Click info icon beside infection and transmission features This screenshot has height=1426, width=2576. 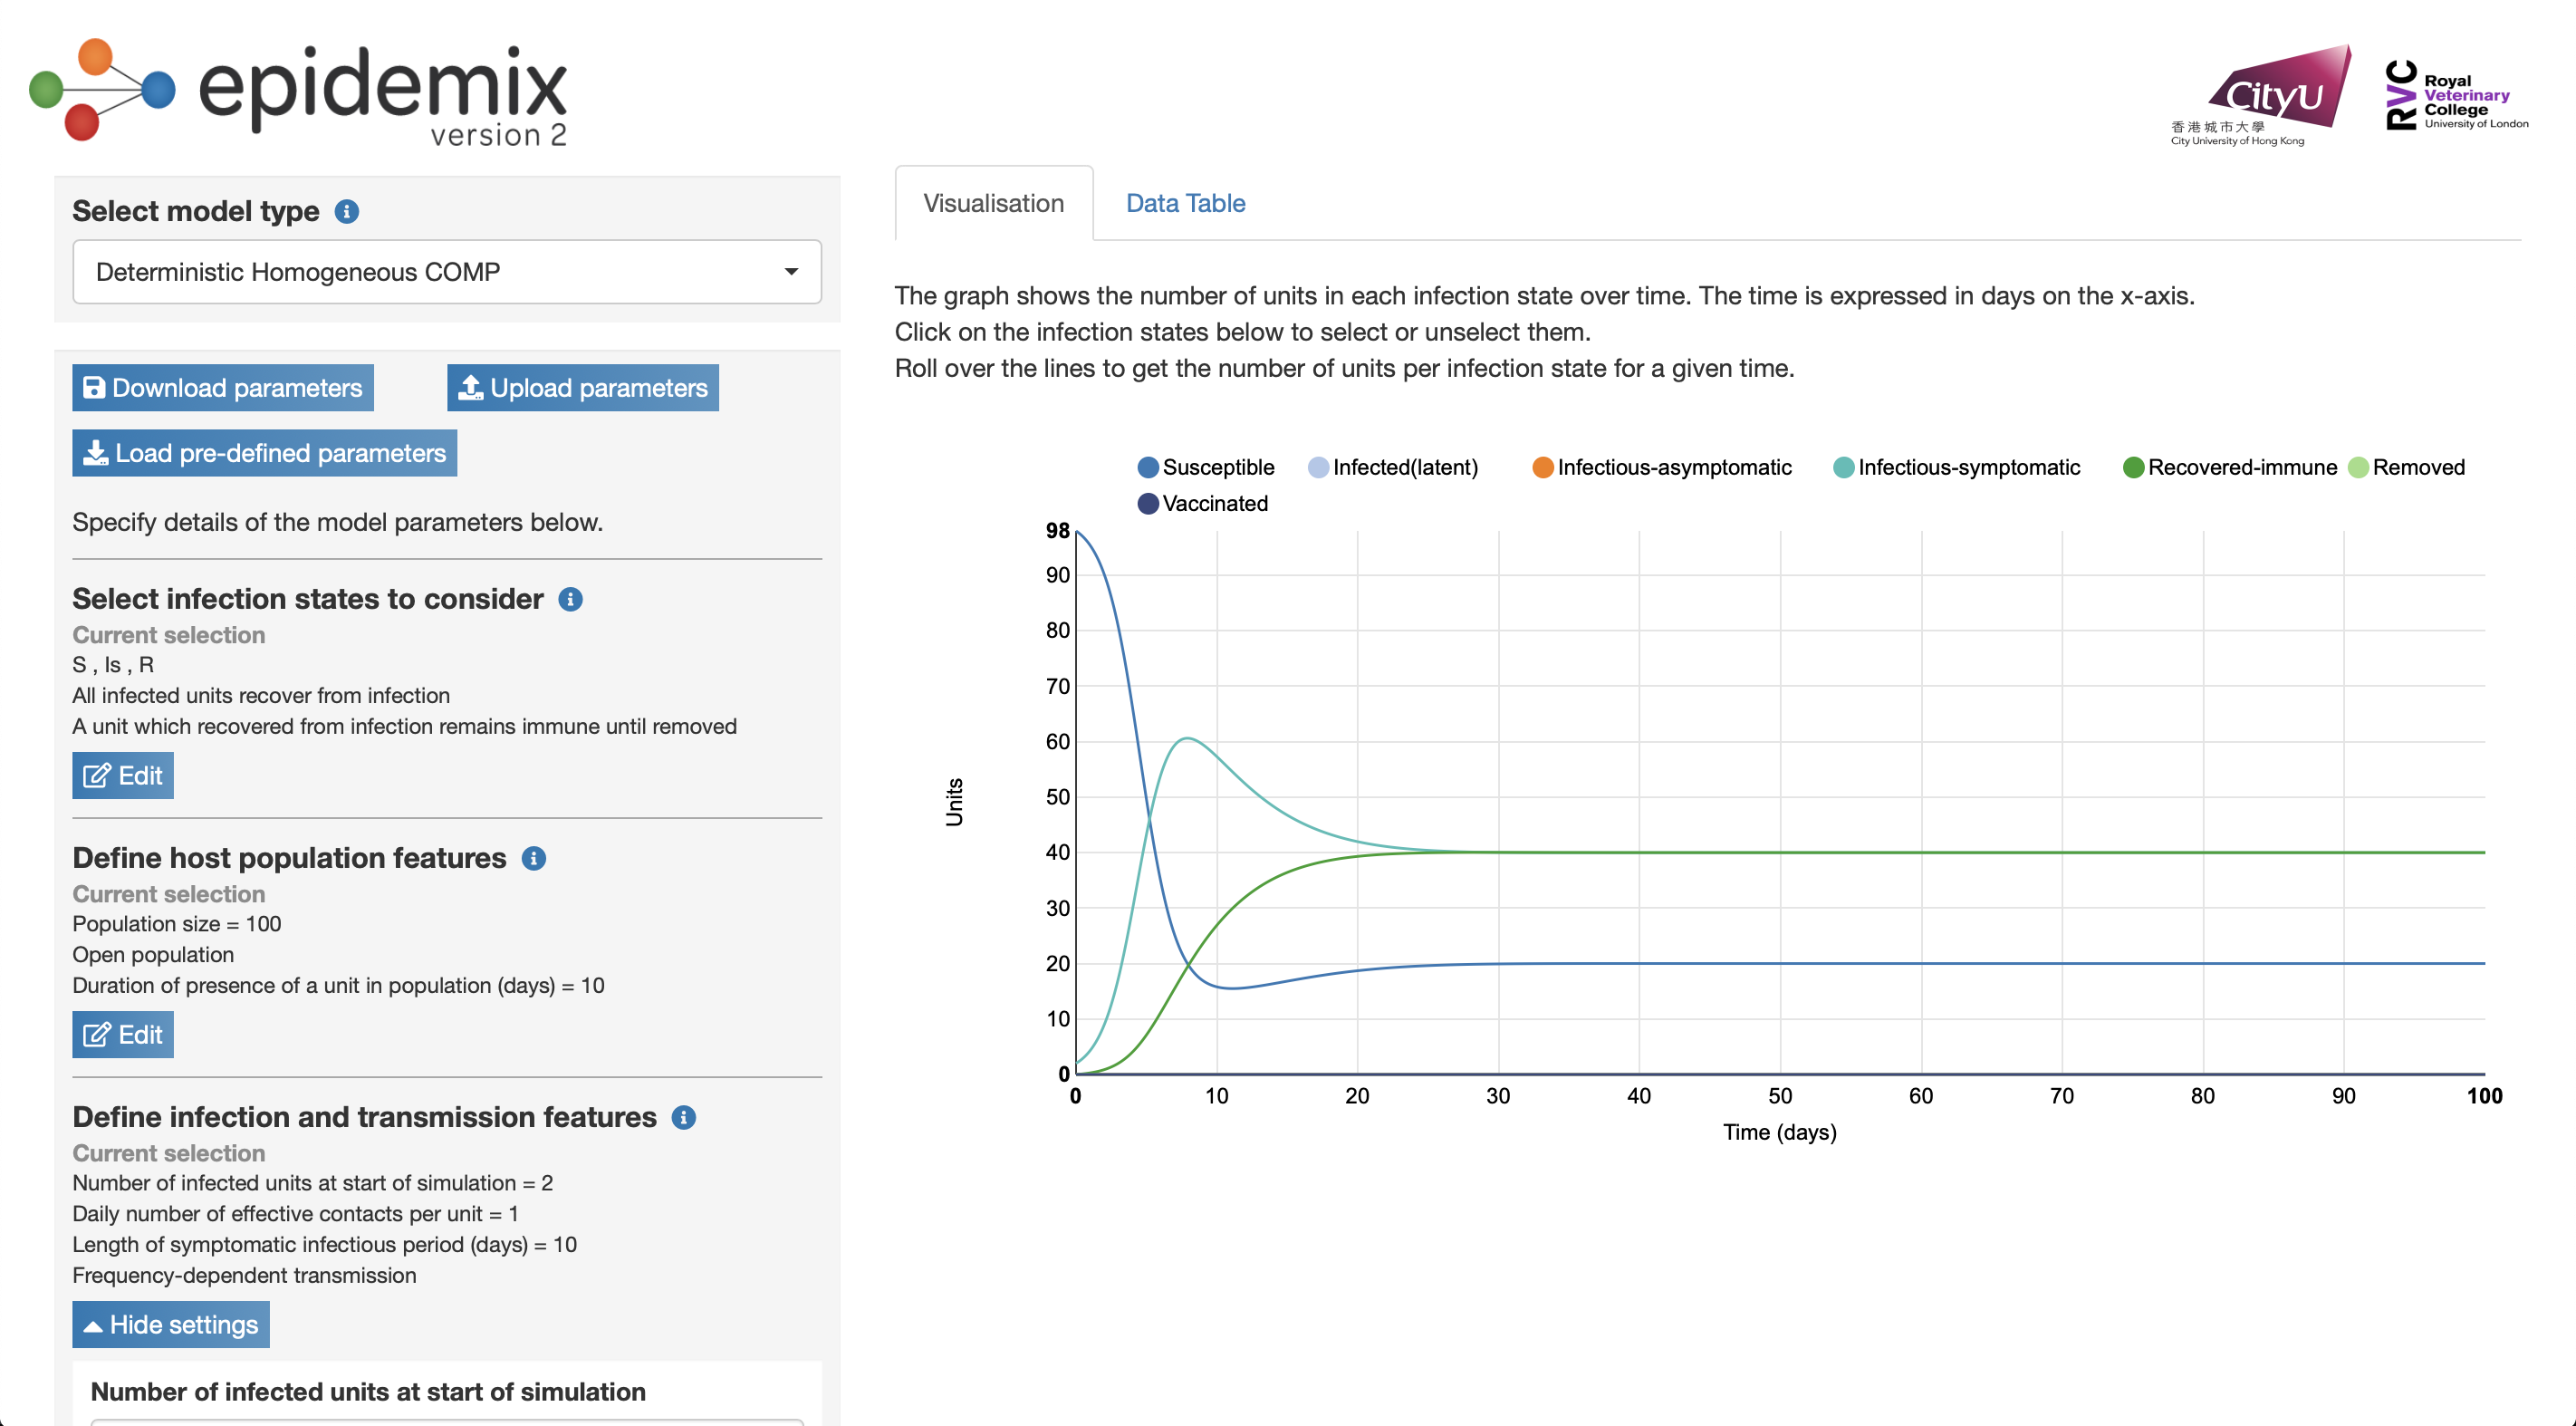[683, 1117]
